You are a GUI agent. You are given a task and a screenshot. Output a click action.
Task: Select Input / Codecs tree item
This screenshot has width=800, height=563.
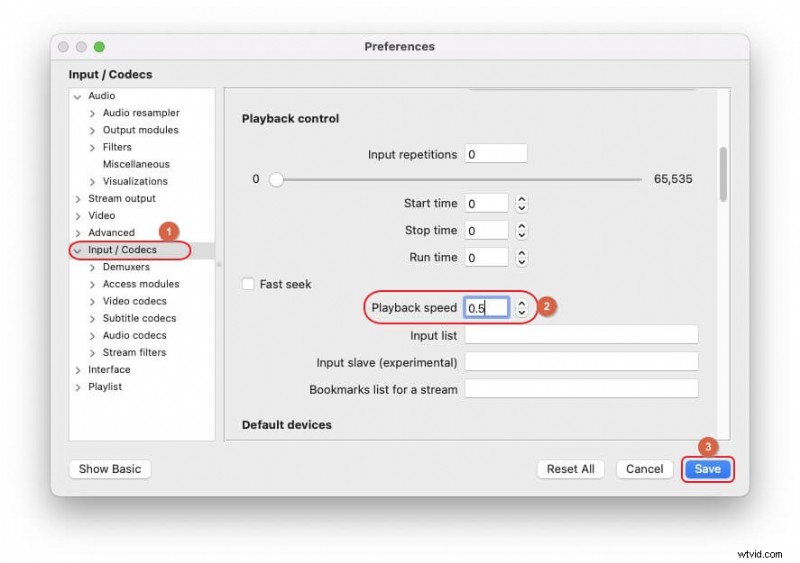(122, 250)
